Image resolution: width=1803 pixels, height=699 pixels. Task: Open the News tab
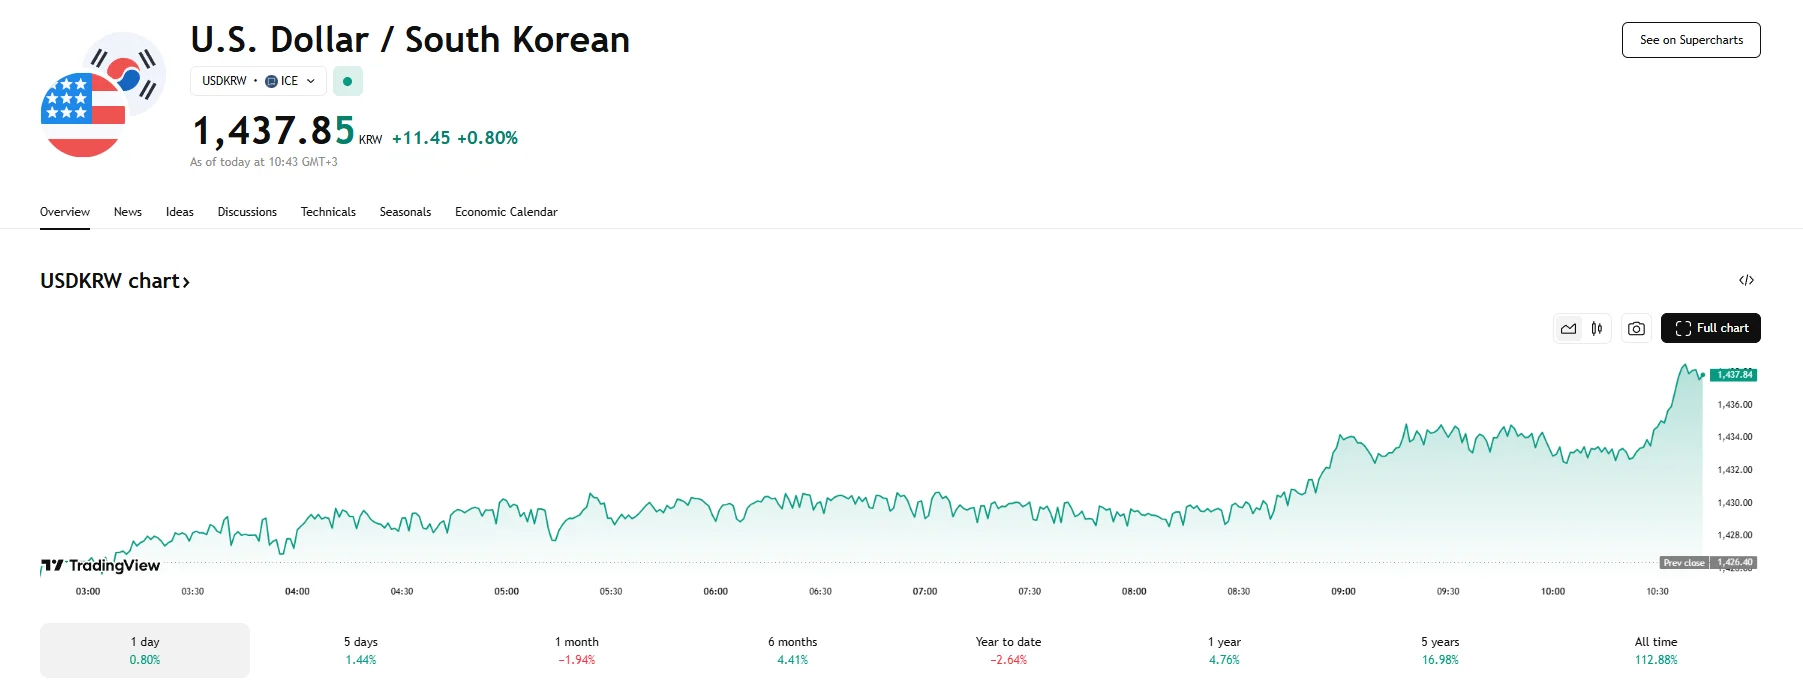point(128,212)
